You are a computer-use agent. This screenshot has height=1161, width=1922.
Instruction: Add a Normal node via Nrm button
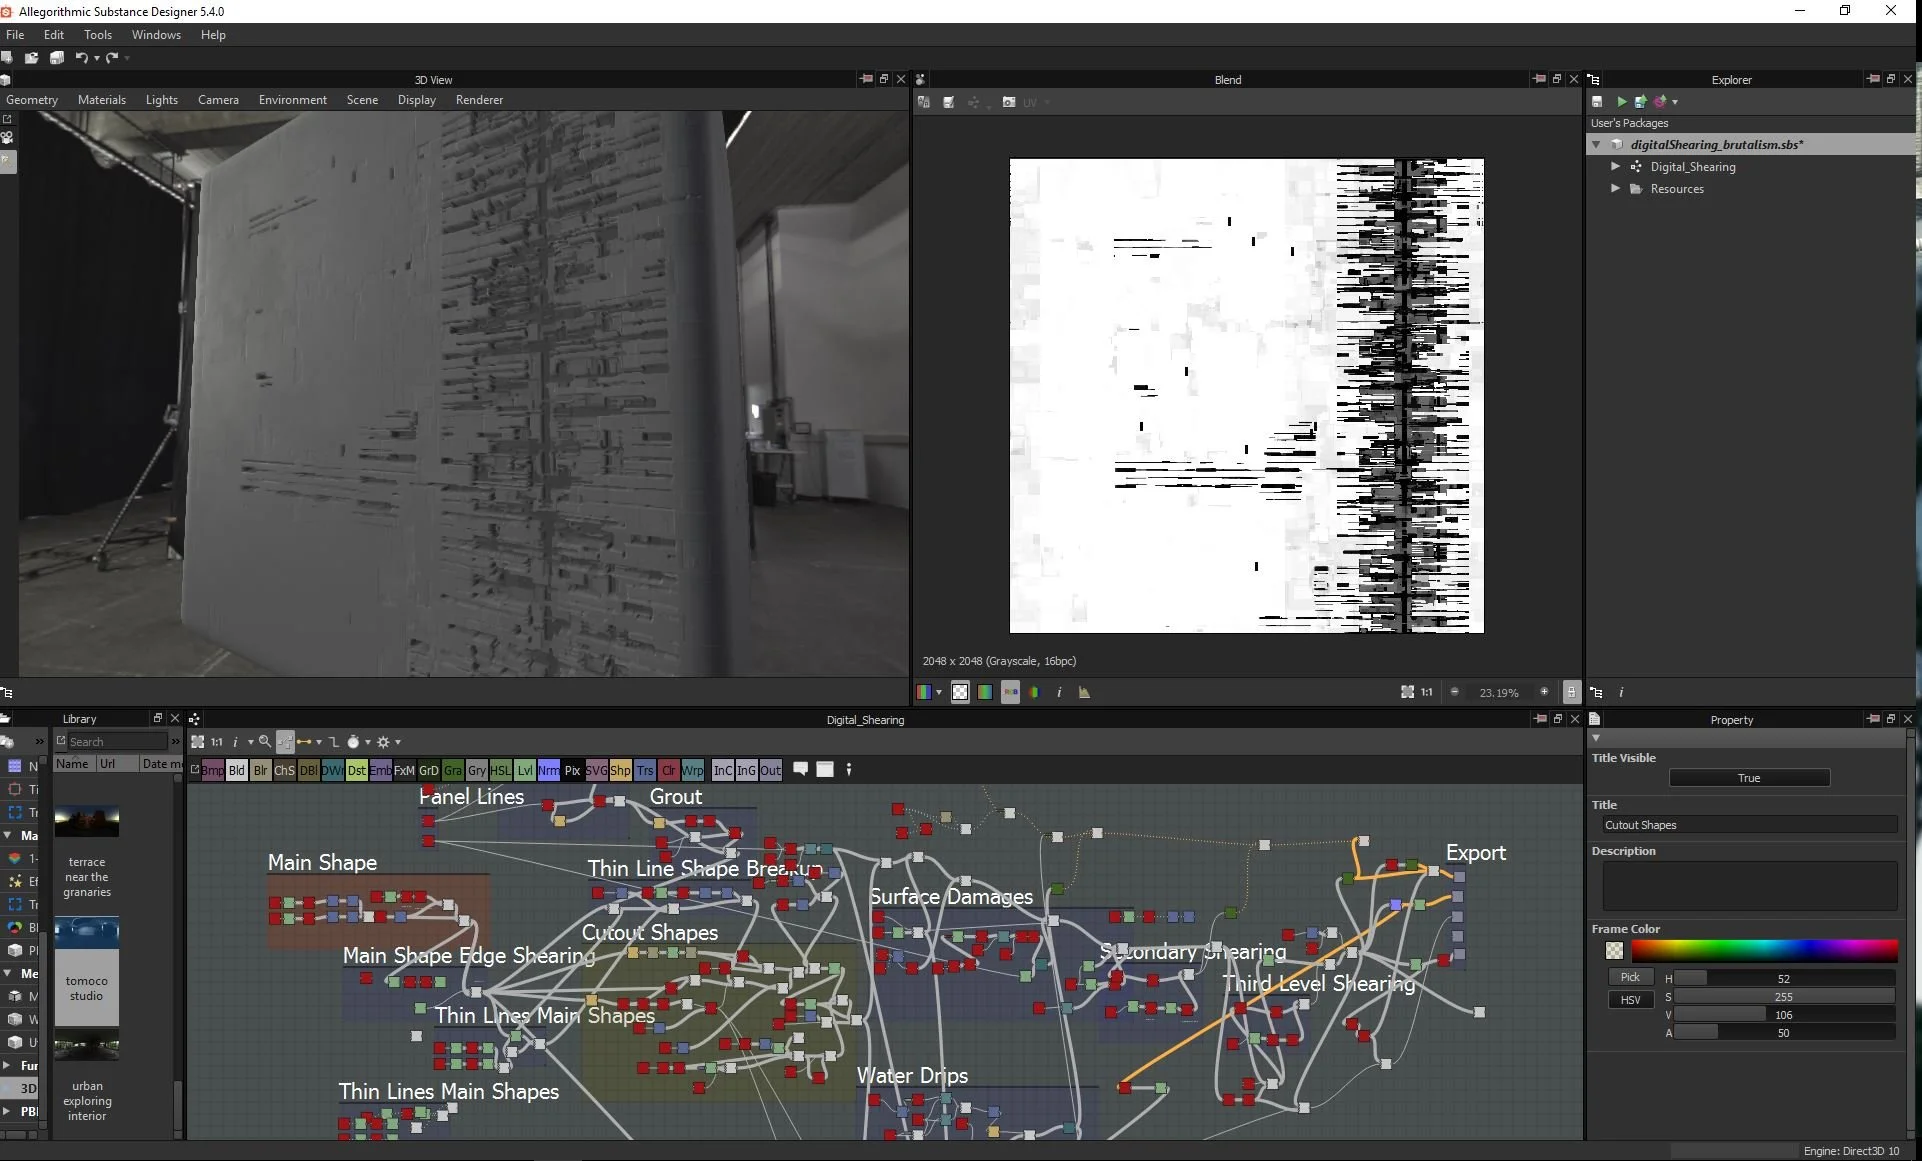pos(548,770)
